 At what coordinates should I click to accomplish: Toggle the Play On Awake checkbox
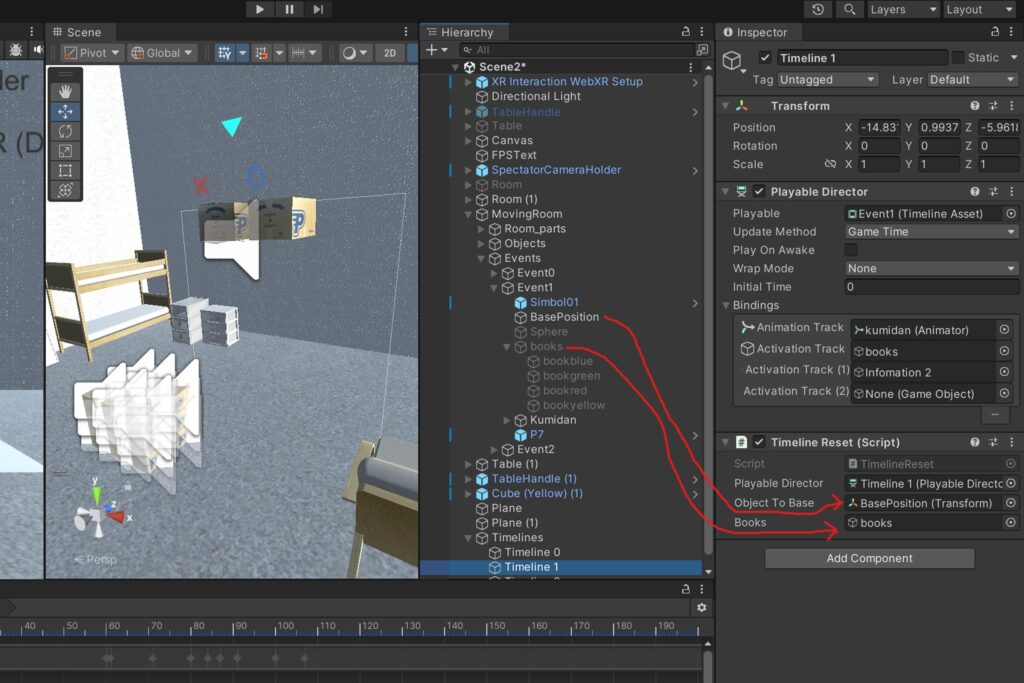(851, 250)
